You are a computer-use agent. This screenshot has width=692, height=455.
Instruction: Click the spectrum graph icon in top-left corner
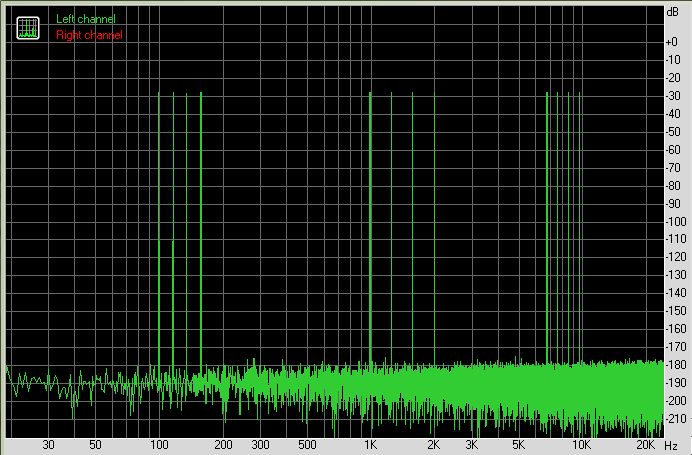pos(28,28)
